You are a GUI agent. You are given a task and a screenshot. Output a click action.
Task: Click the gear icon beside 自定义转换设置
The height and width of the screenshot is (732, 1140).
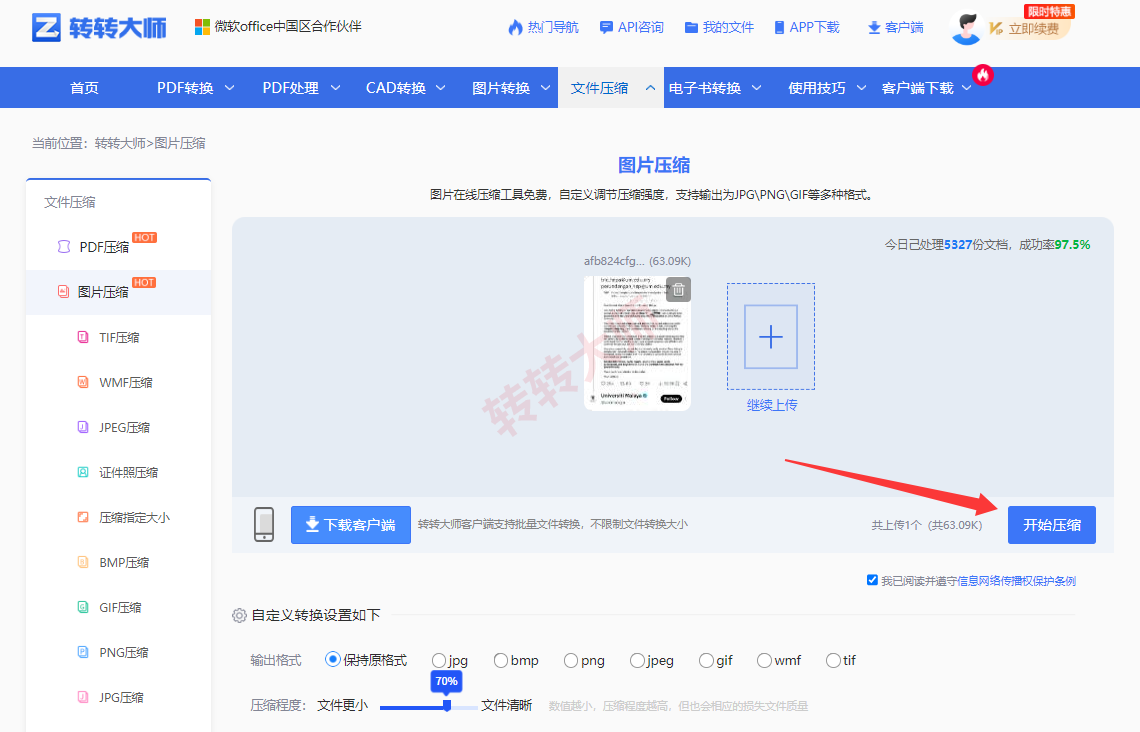coord(239,616)
